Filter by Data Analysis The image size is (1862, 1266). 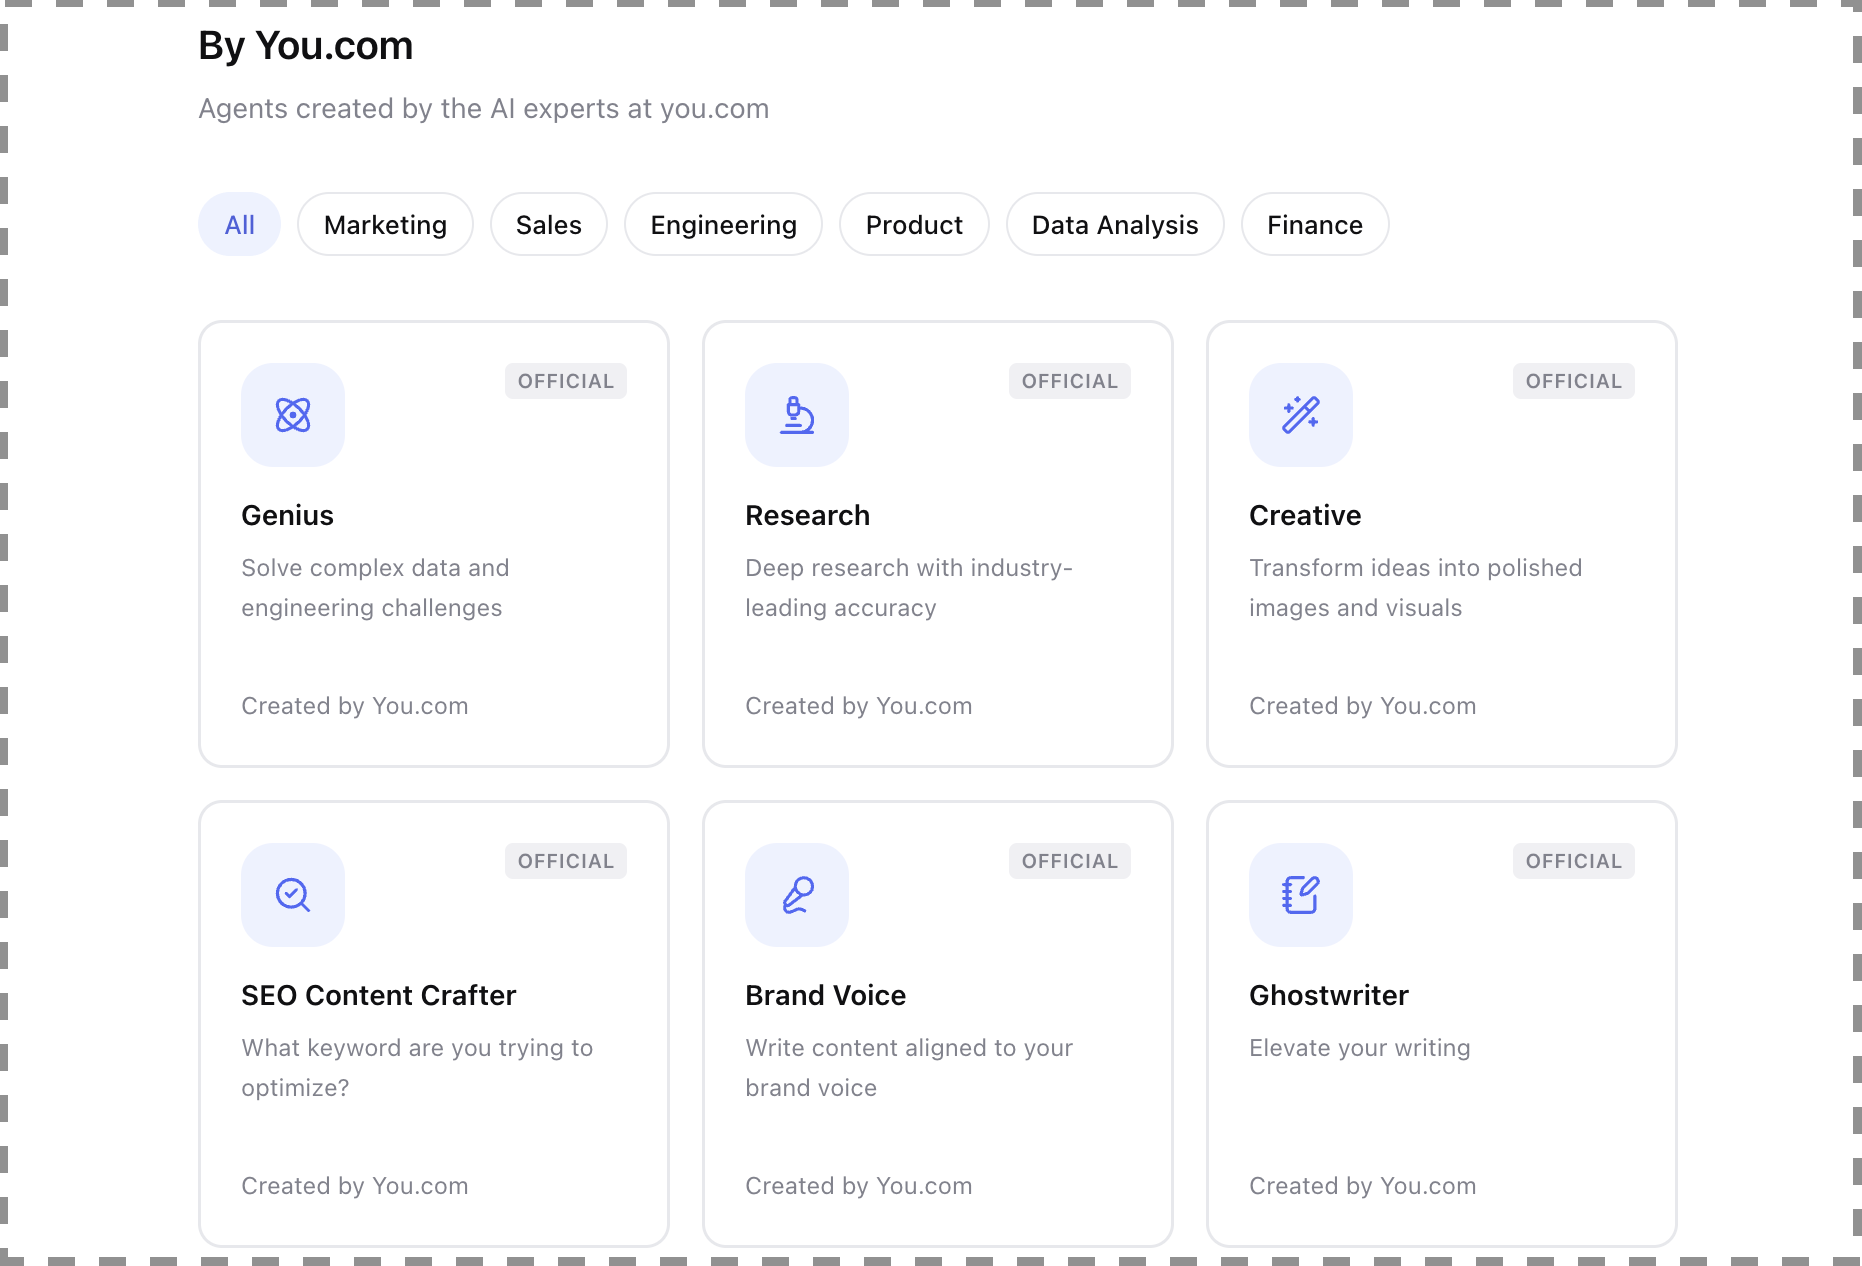(x=1115, y=224)
